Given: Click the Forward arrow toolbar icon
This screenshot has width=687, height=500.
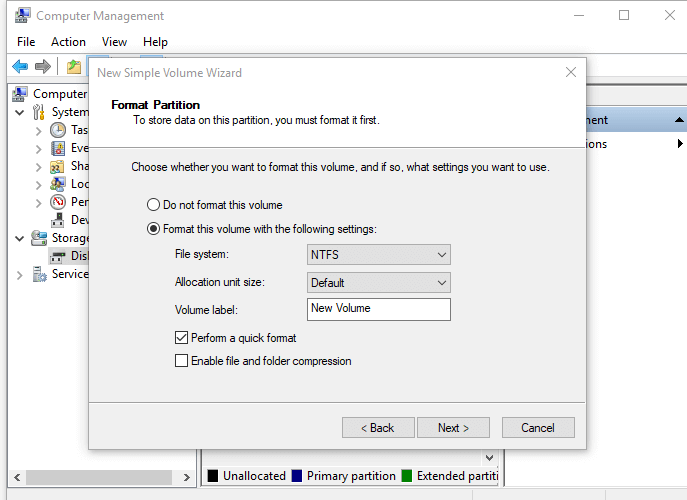Looking at the screenshot, I should [x=43, y=66].
